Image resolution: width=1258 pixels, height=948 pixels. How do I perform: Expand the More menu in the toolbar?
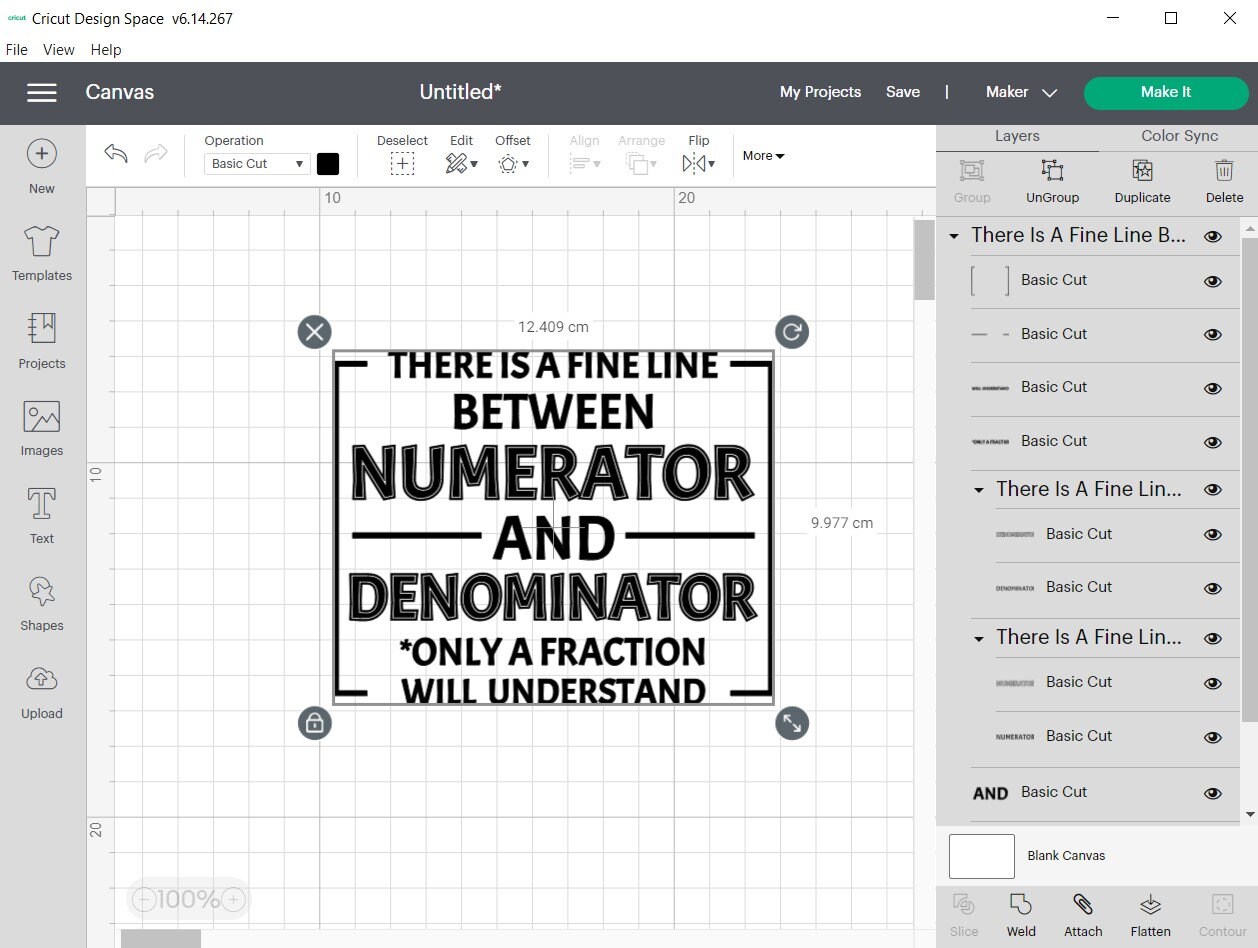tap(762, 155)
